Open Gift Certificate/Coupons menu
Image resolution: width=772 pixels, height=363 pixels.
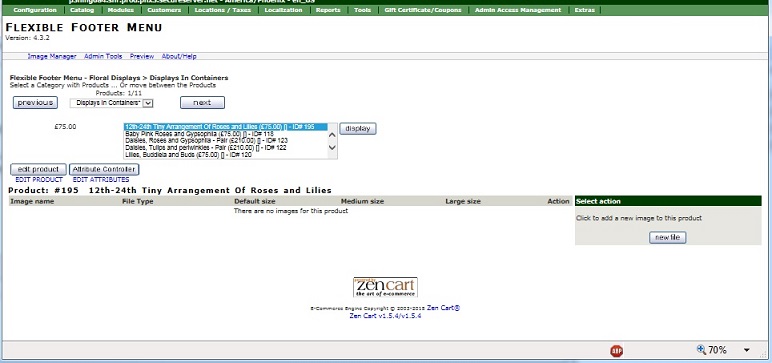pos(423,10)
